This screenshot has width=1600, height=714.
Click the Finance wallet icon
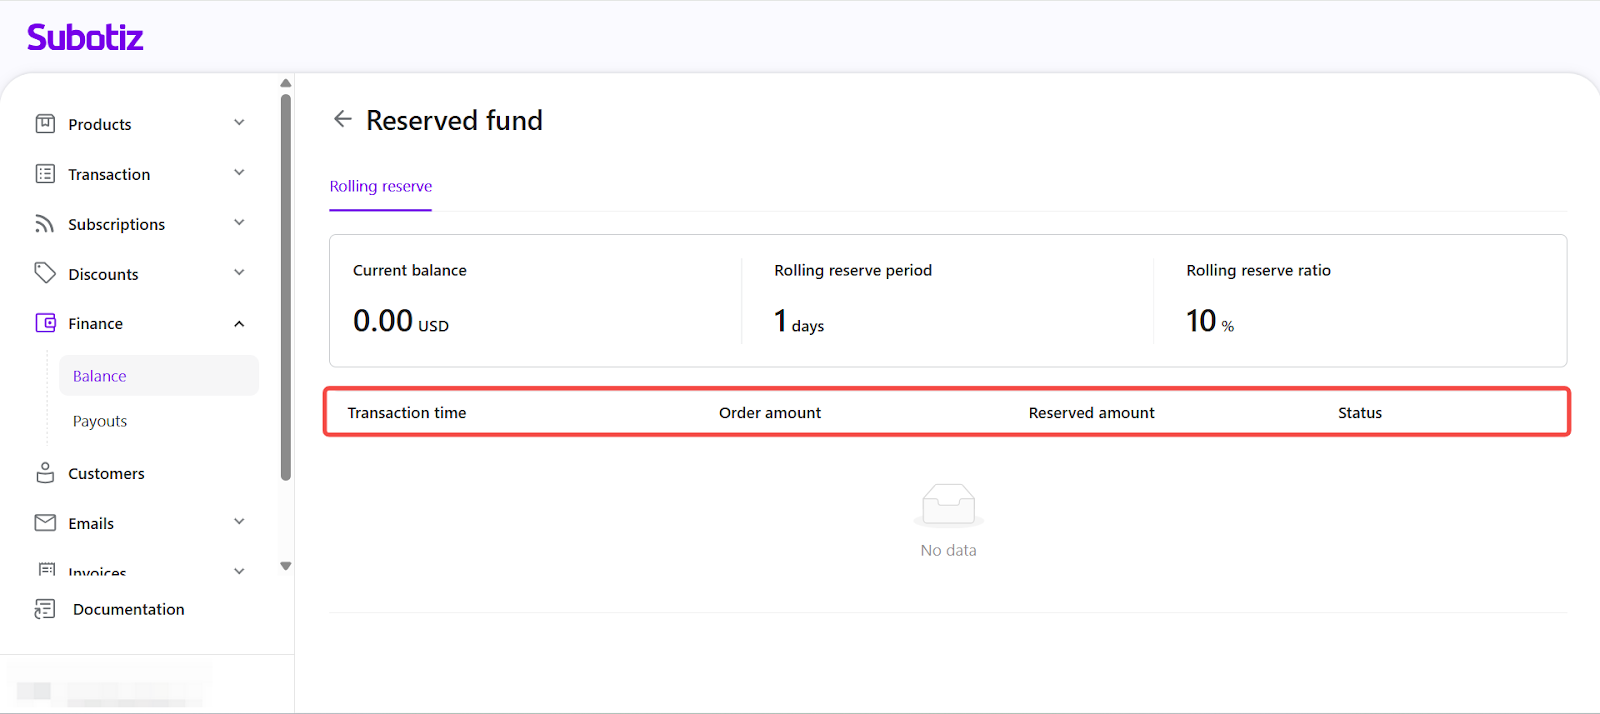[45, 323]
